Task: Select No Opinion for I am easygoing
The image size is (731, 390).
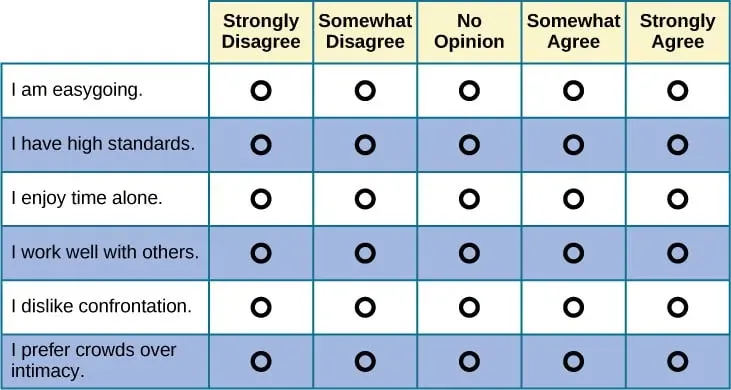Action: point(469,90)
